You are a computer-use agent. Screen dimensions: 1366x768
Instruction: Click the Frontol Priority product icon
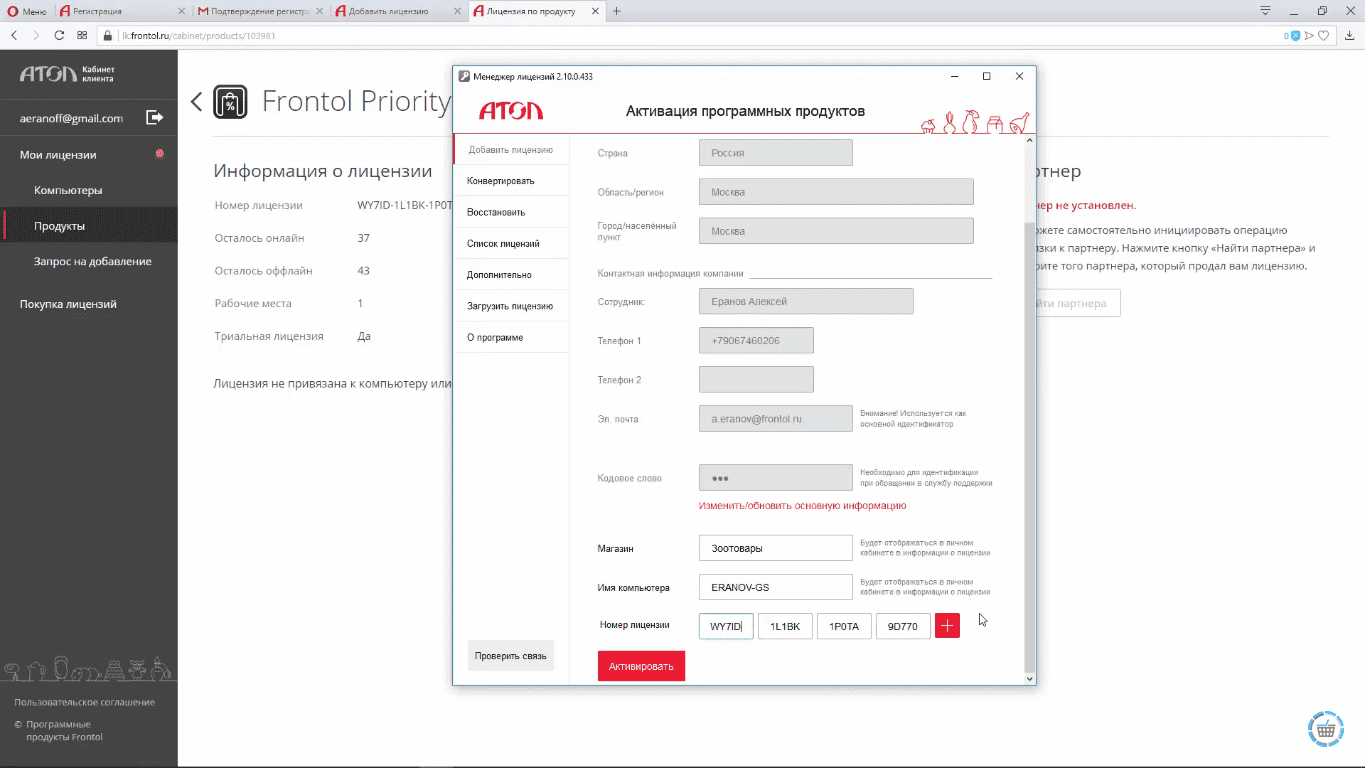(231, 102)
